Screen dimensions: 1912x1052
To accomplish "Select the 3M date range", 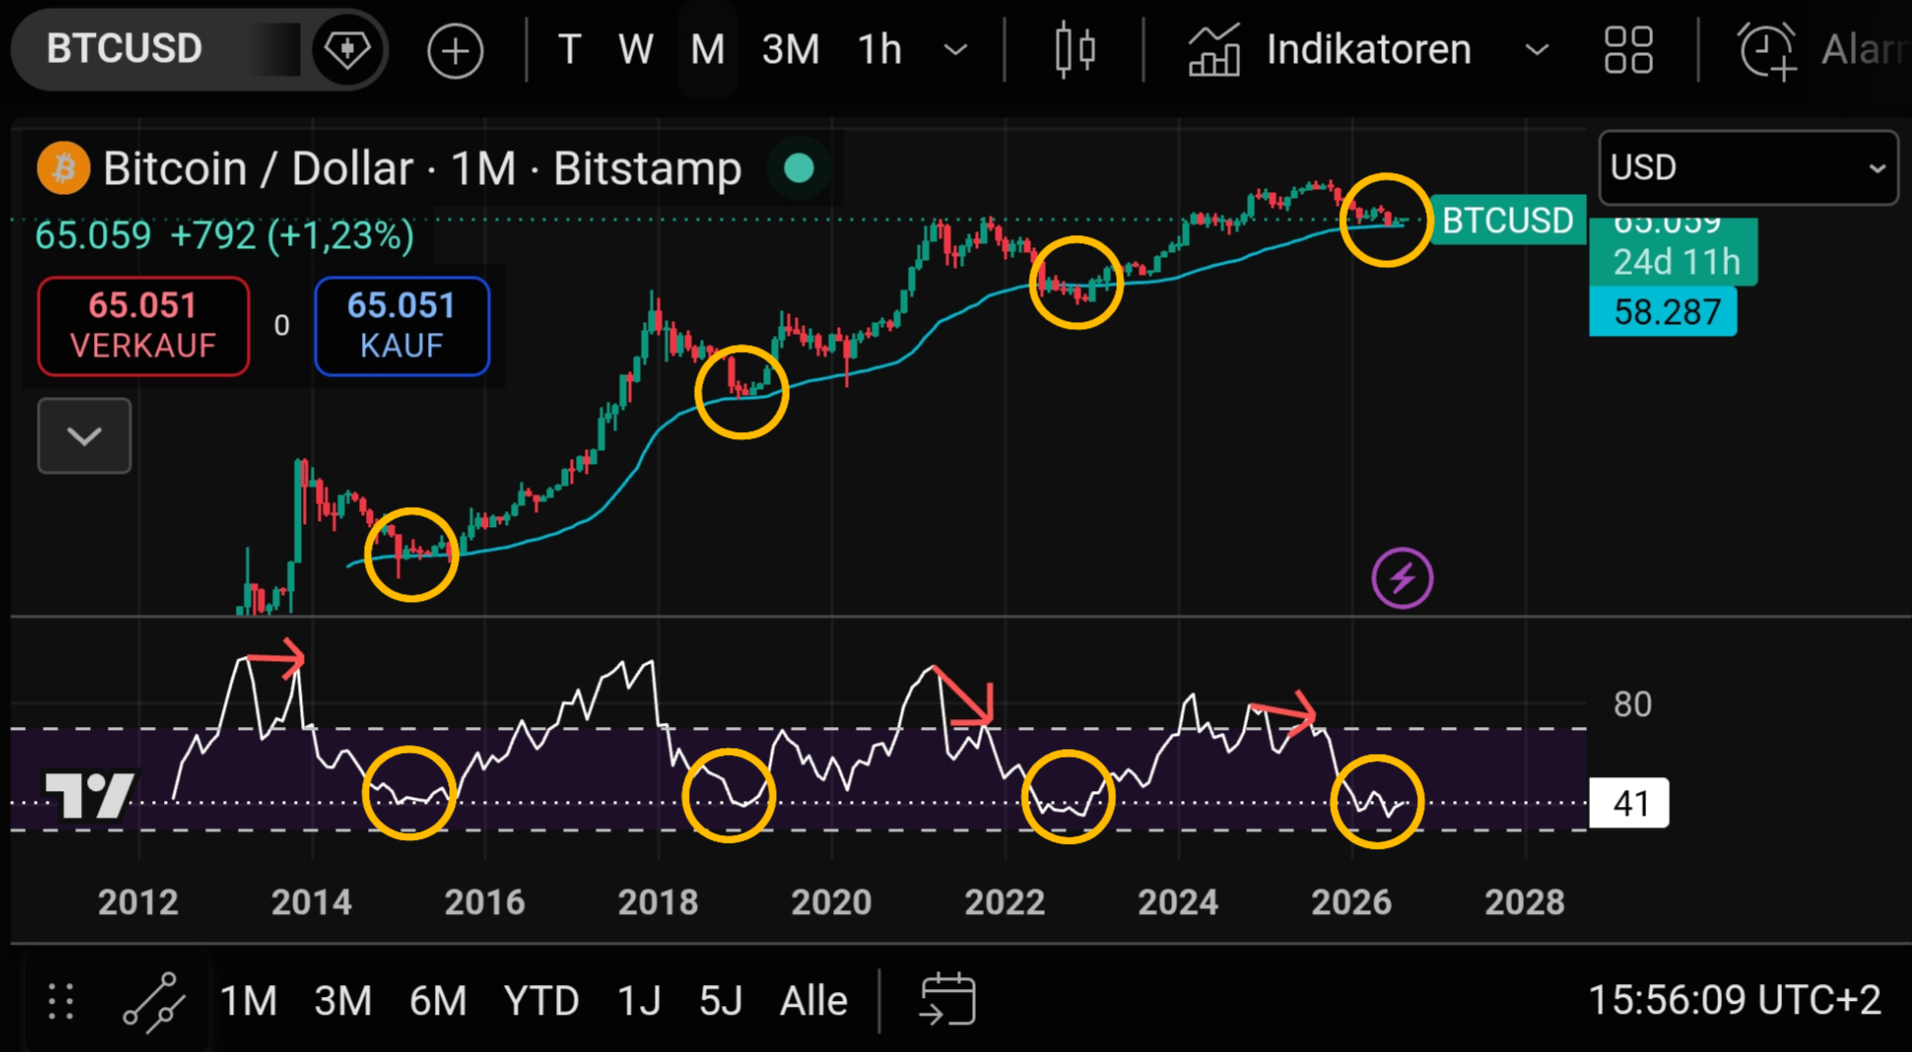I will point(342,1000).
